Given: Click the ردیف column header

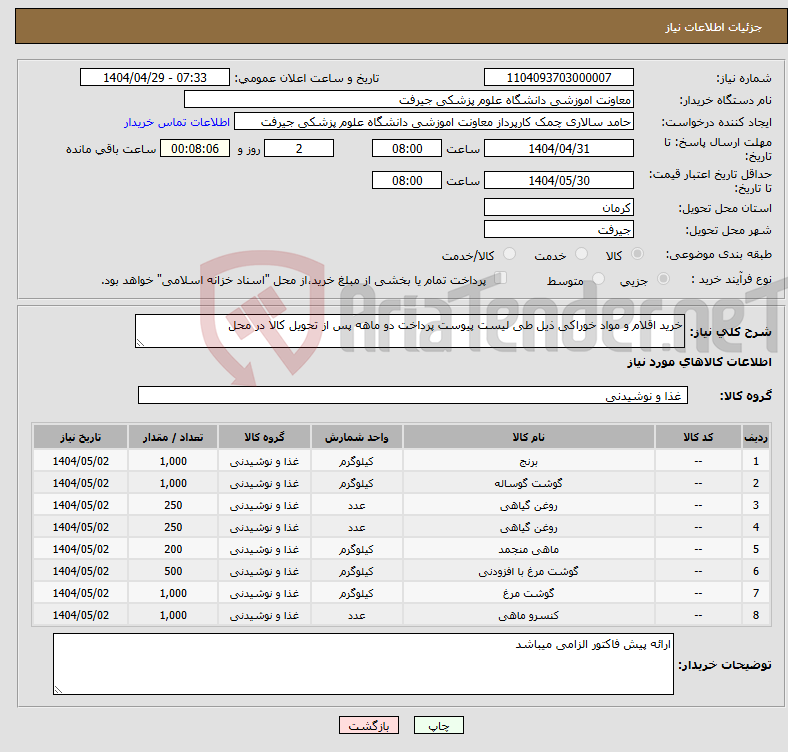Looking at the screenshot, I should 755,437.
